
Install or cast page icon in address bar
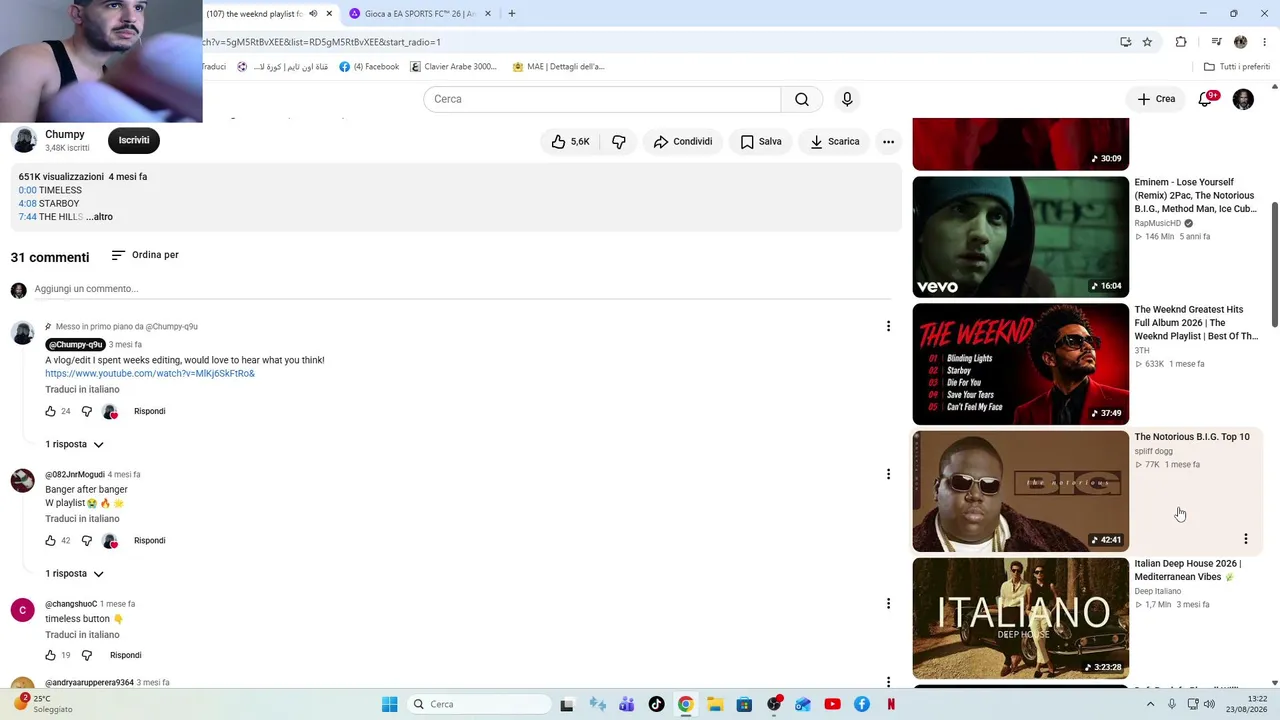(1126, 42)
